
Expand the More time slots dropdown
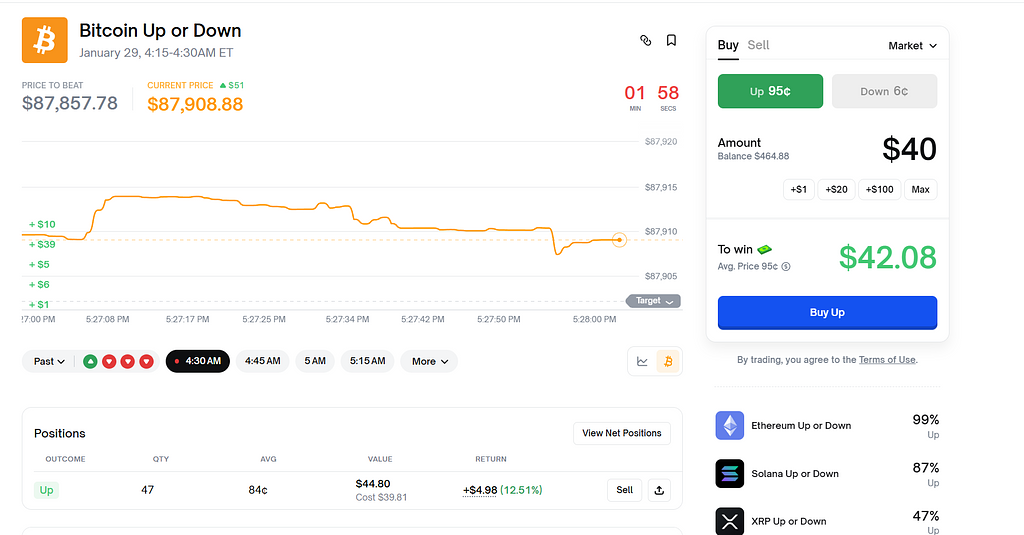pyautogui.click(x=429, y=361)
